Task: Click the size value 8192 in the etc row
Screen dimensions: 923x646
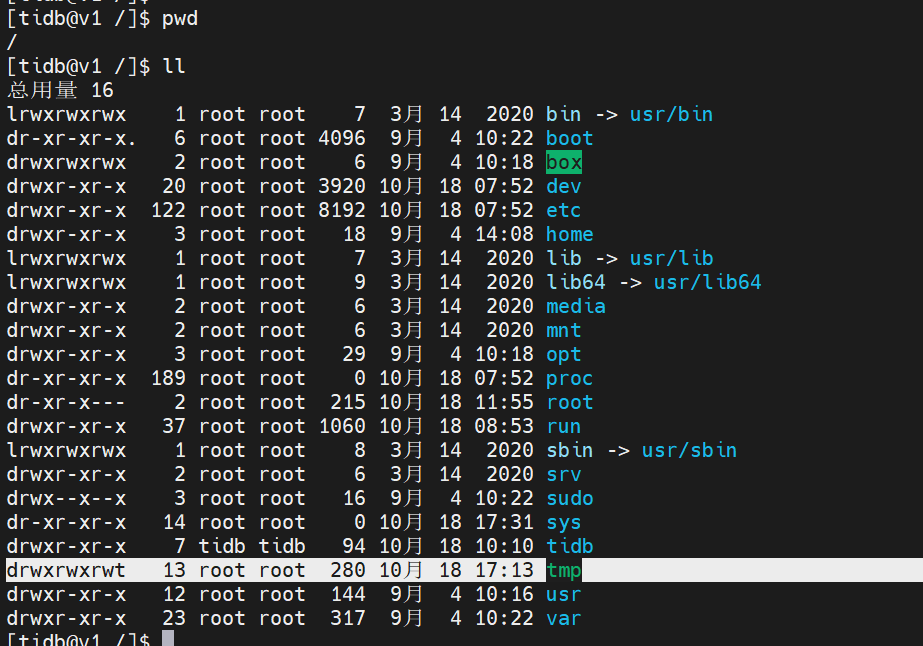Action: 342,210
